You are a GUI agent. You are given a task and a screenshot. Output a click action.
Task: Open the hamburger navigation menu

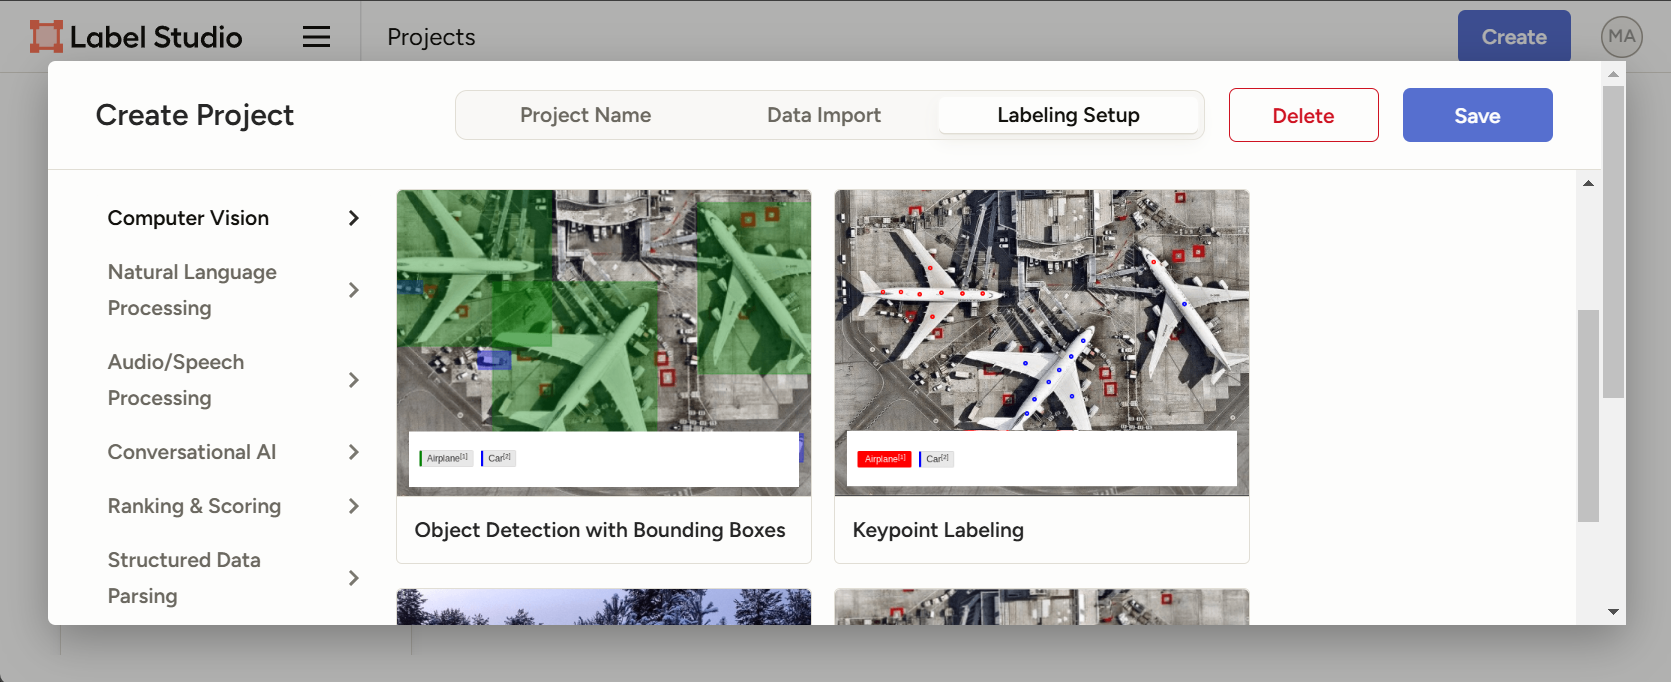click(316, 37)
